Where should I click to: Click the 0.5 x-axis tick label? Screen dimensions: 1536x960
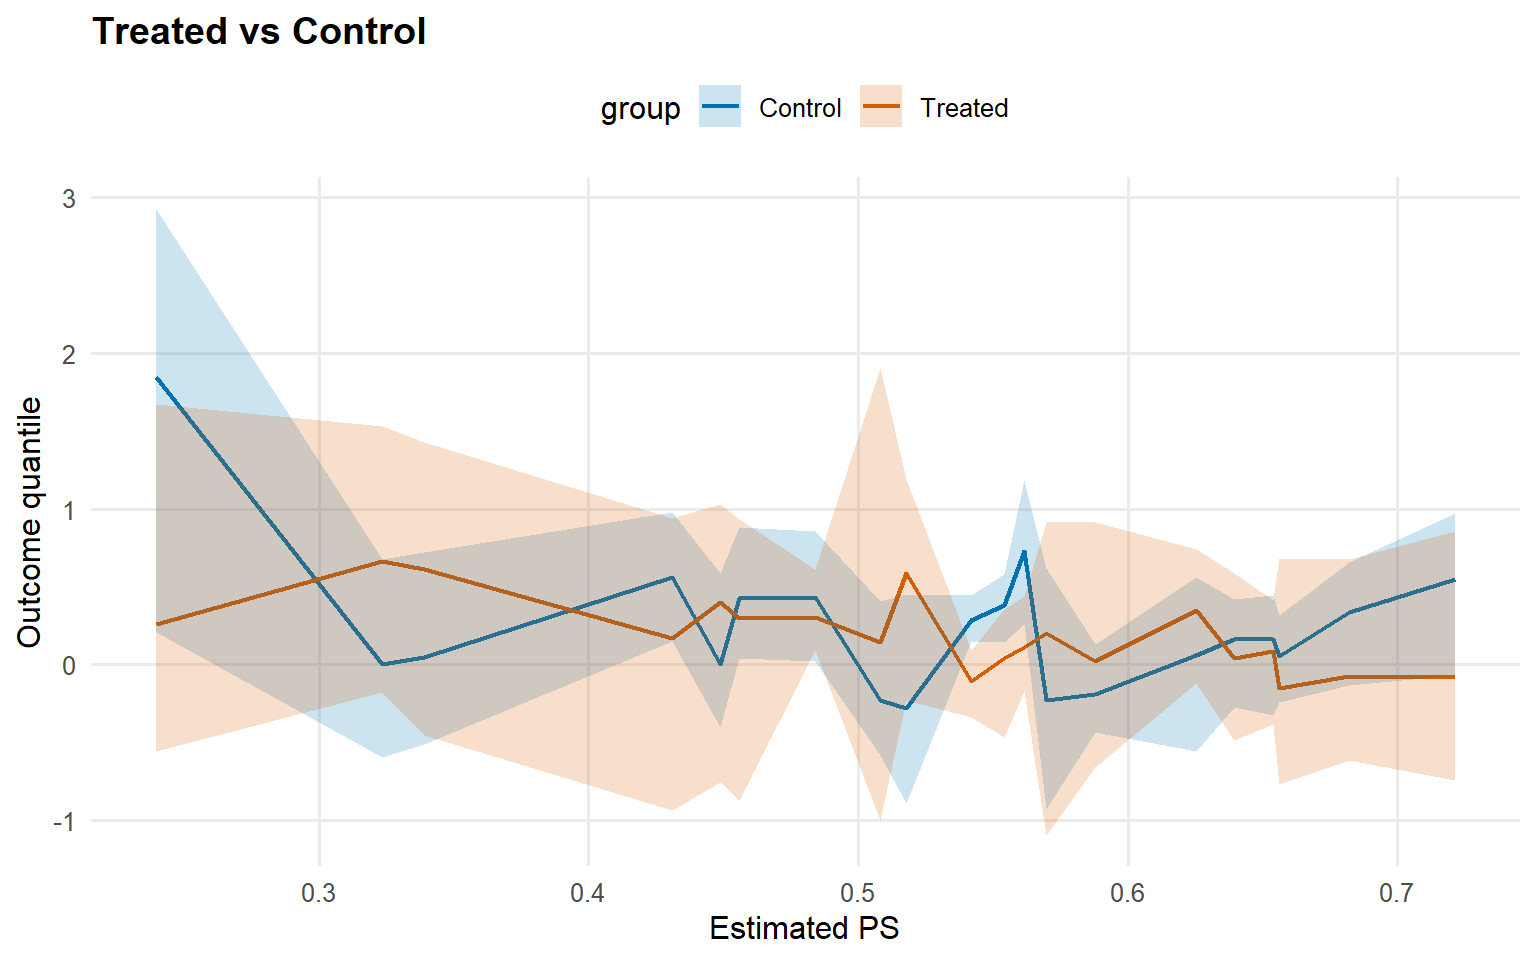(858, 893)
